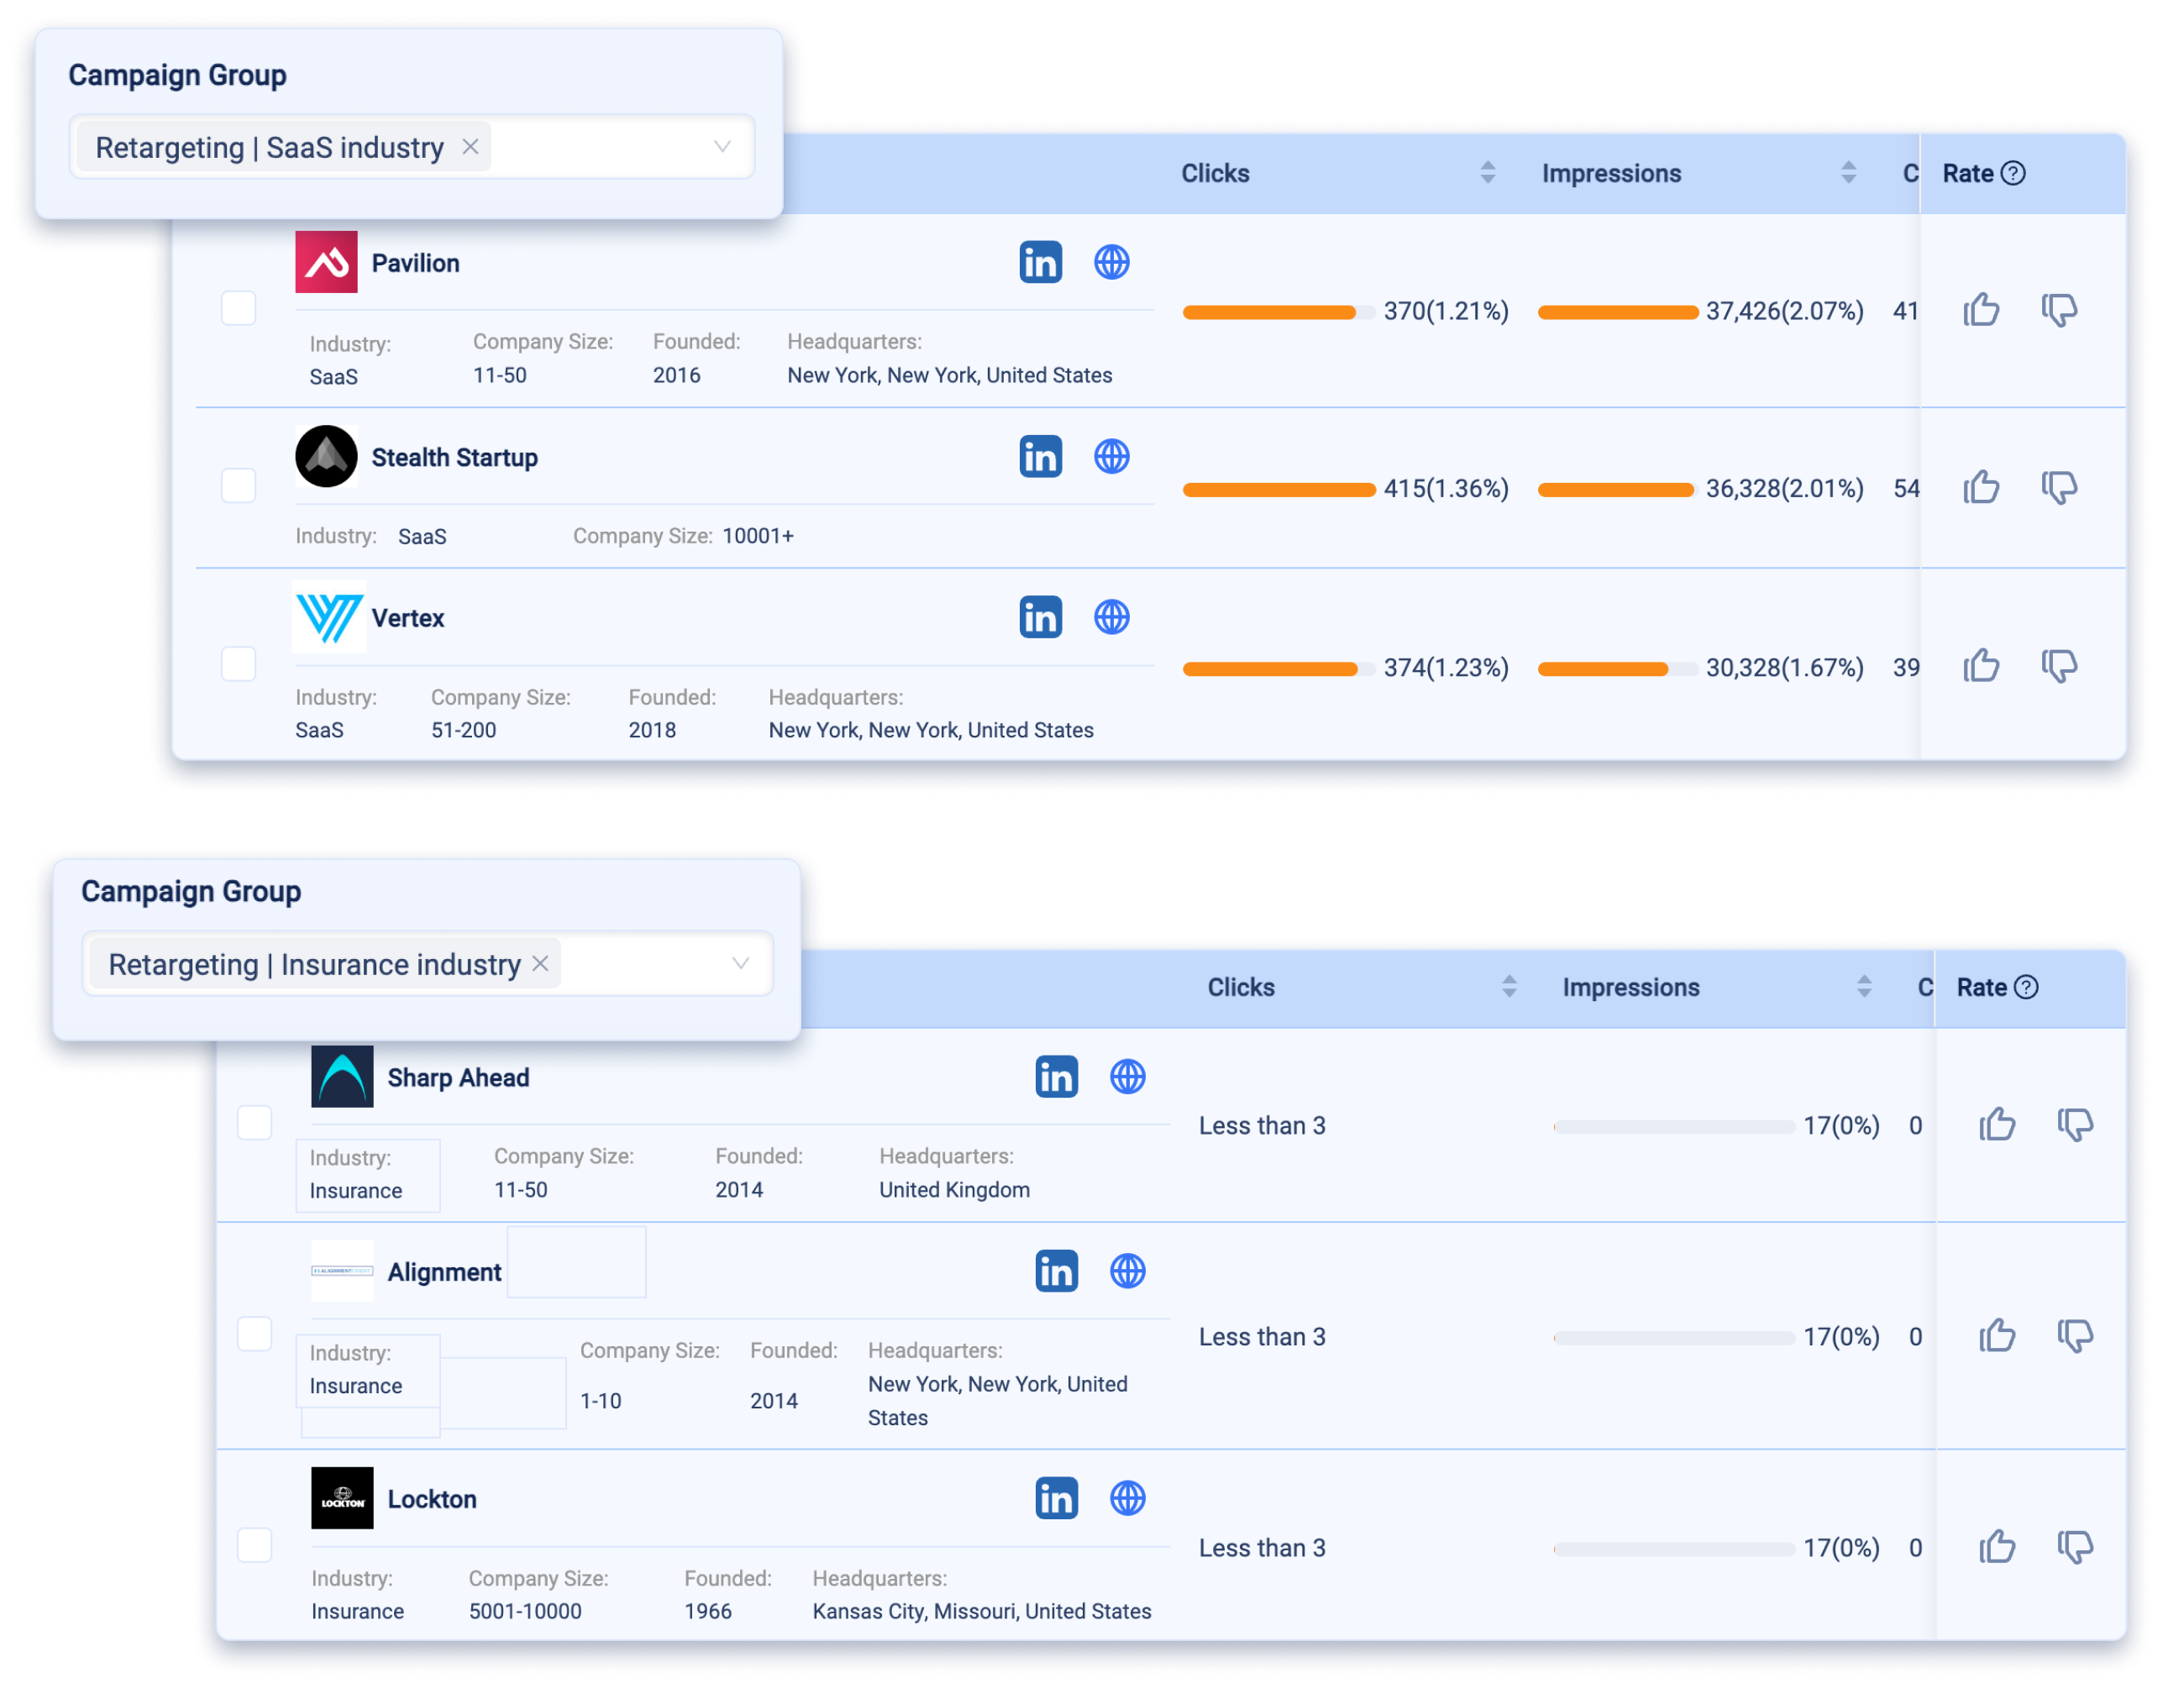Screen dimensions: 2184x1699
Task: Open Lockton's website globe icon
Action: pyautogui.click(x=1127, y=1498)
